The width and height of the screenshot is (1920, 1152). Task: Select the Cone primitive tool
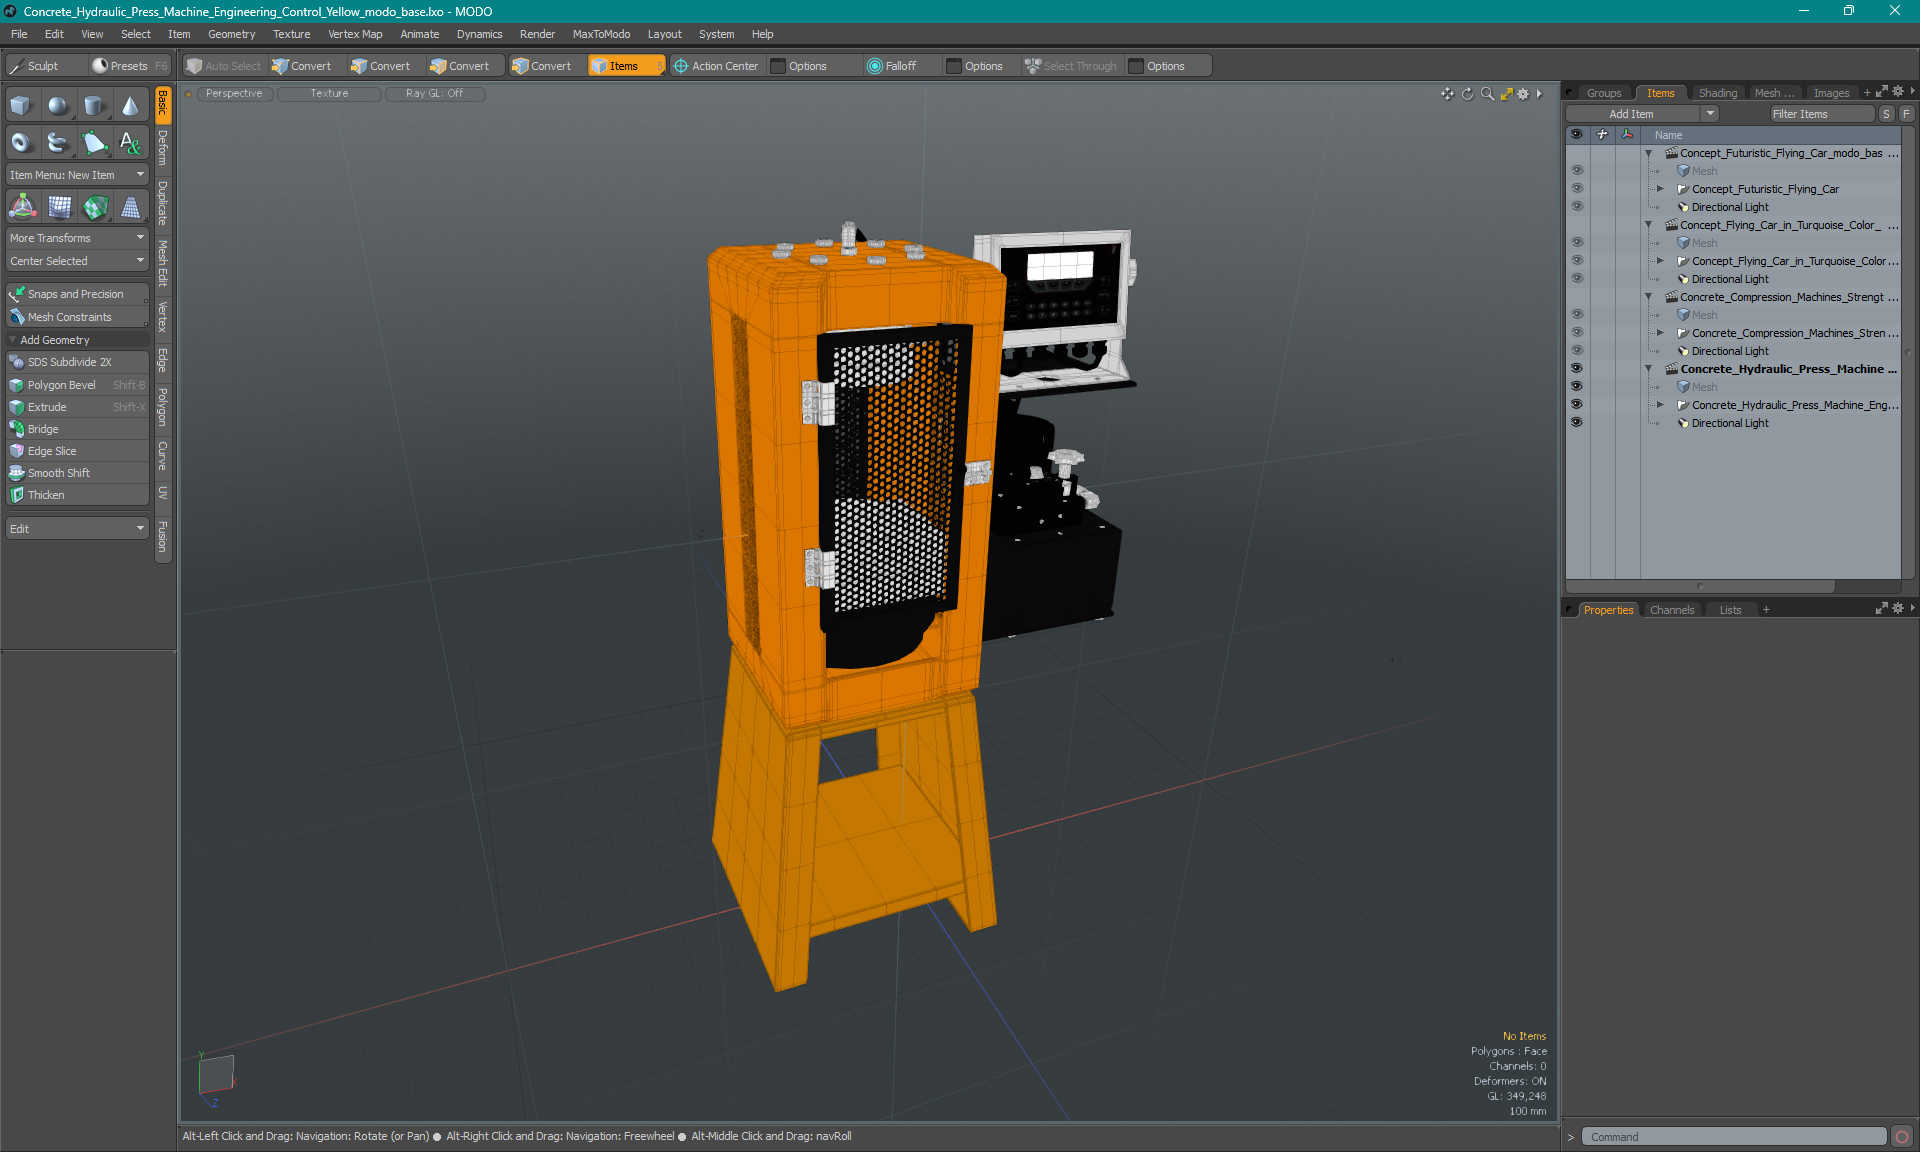[x=131, y=106]
